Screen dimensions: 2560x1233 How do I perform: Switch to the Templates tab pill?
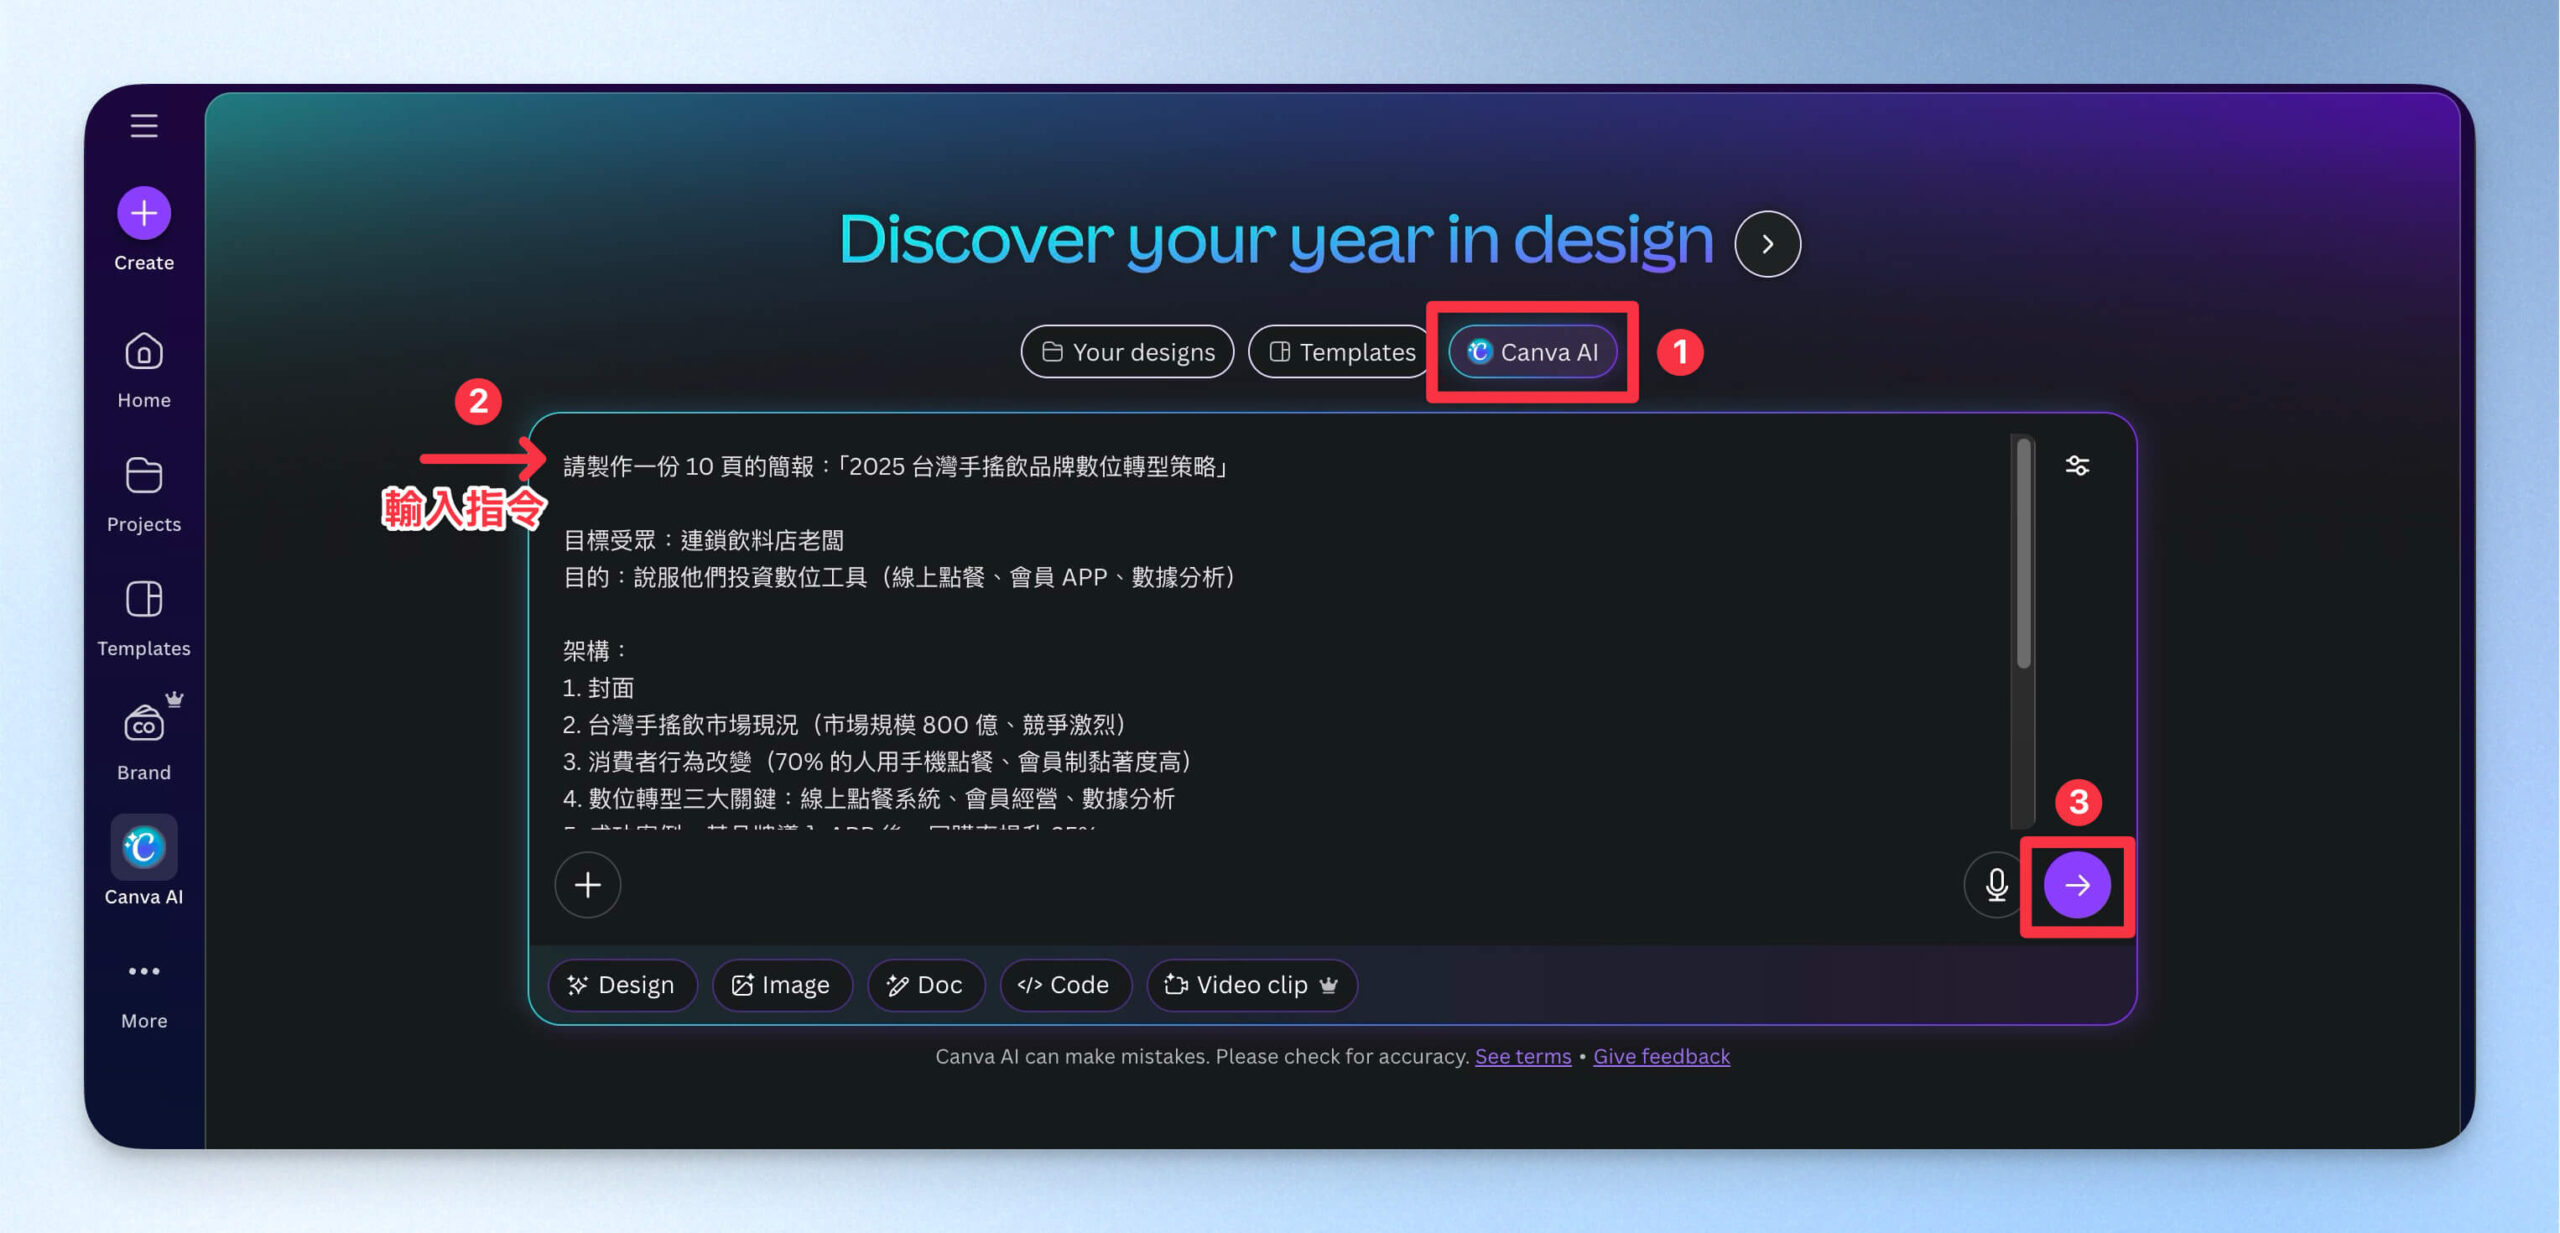tap(1342, 352)
